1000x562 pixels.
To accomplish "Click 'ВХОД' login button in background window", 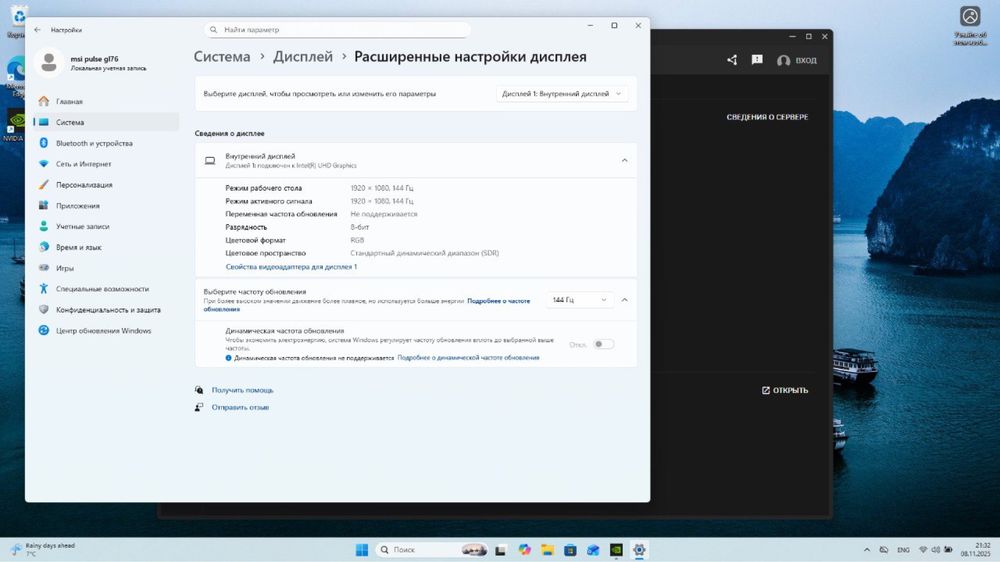I will click(x=797, y=61).
